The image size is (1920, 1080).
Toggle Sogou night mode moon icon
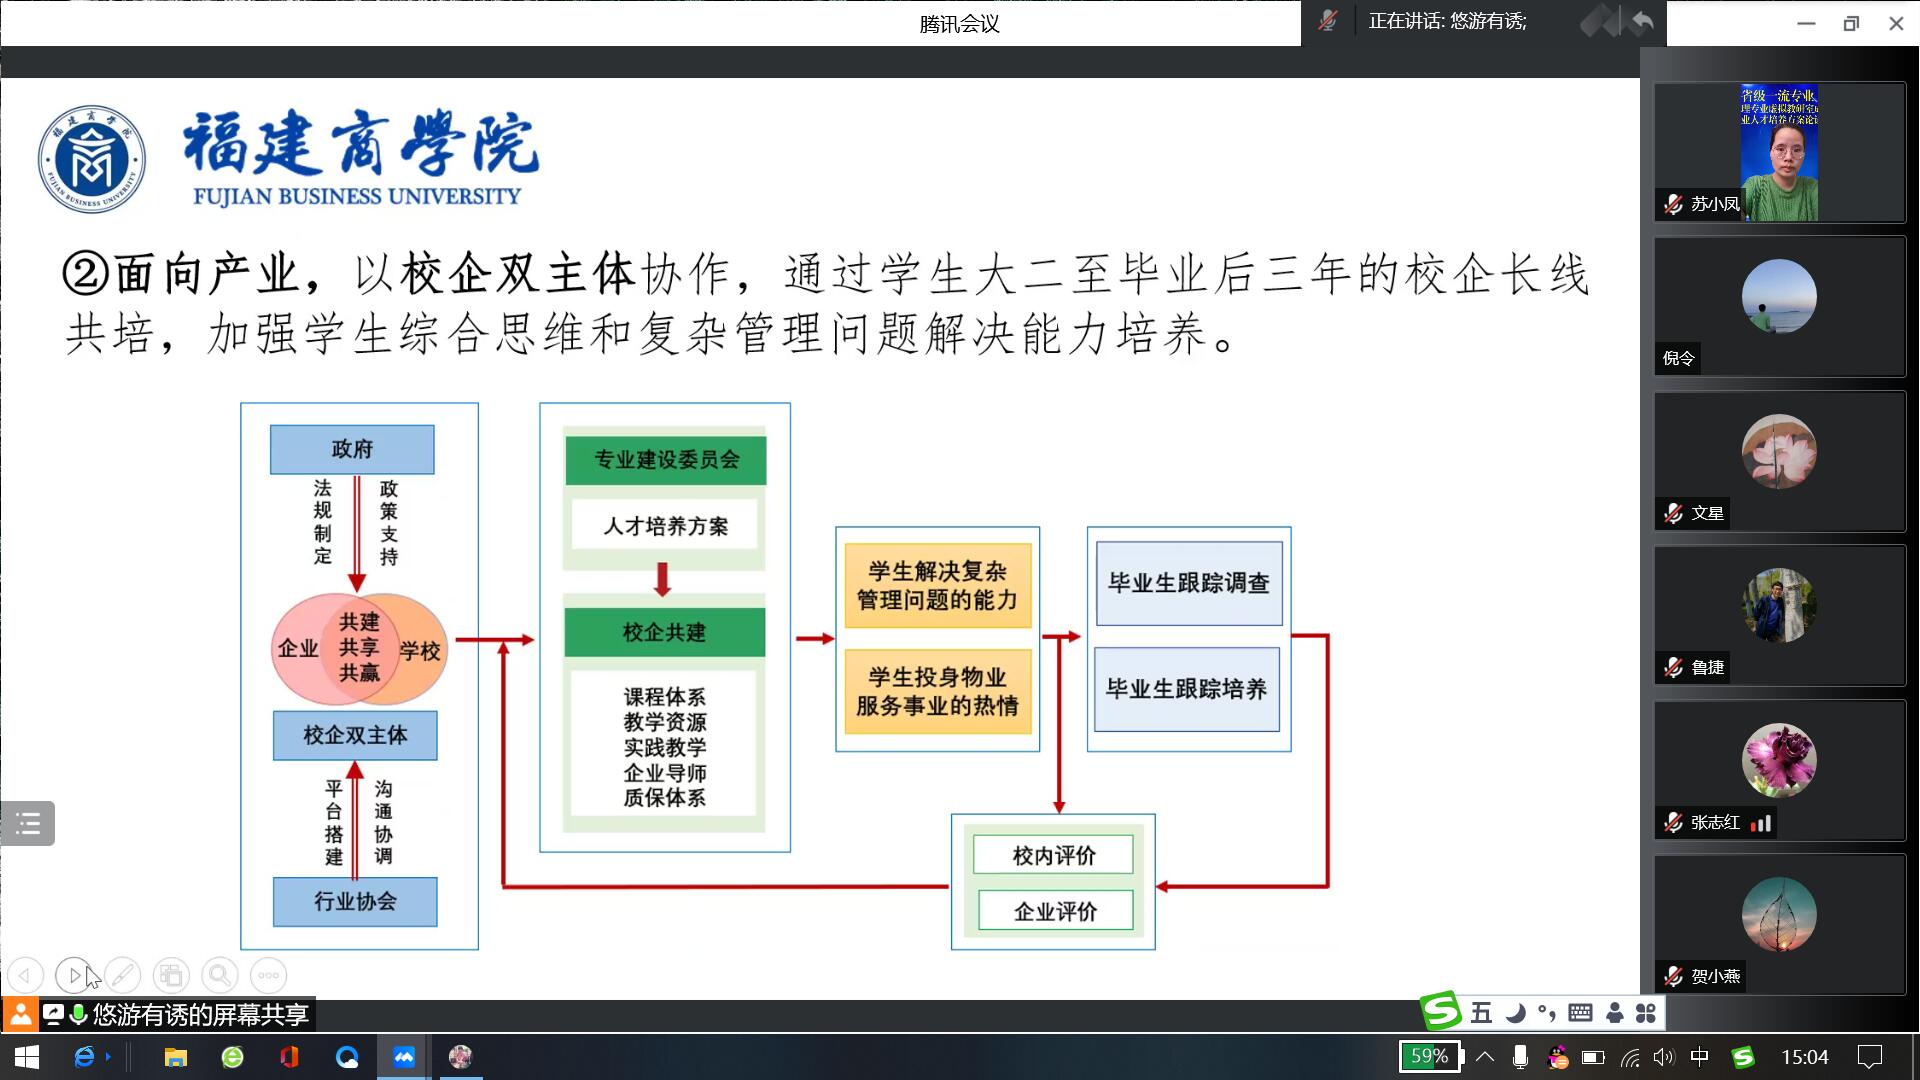(x=1515, y=1013)
